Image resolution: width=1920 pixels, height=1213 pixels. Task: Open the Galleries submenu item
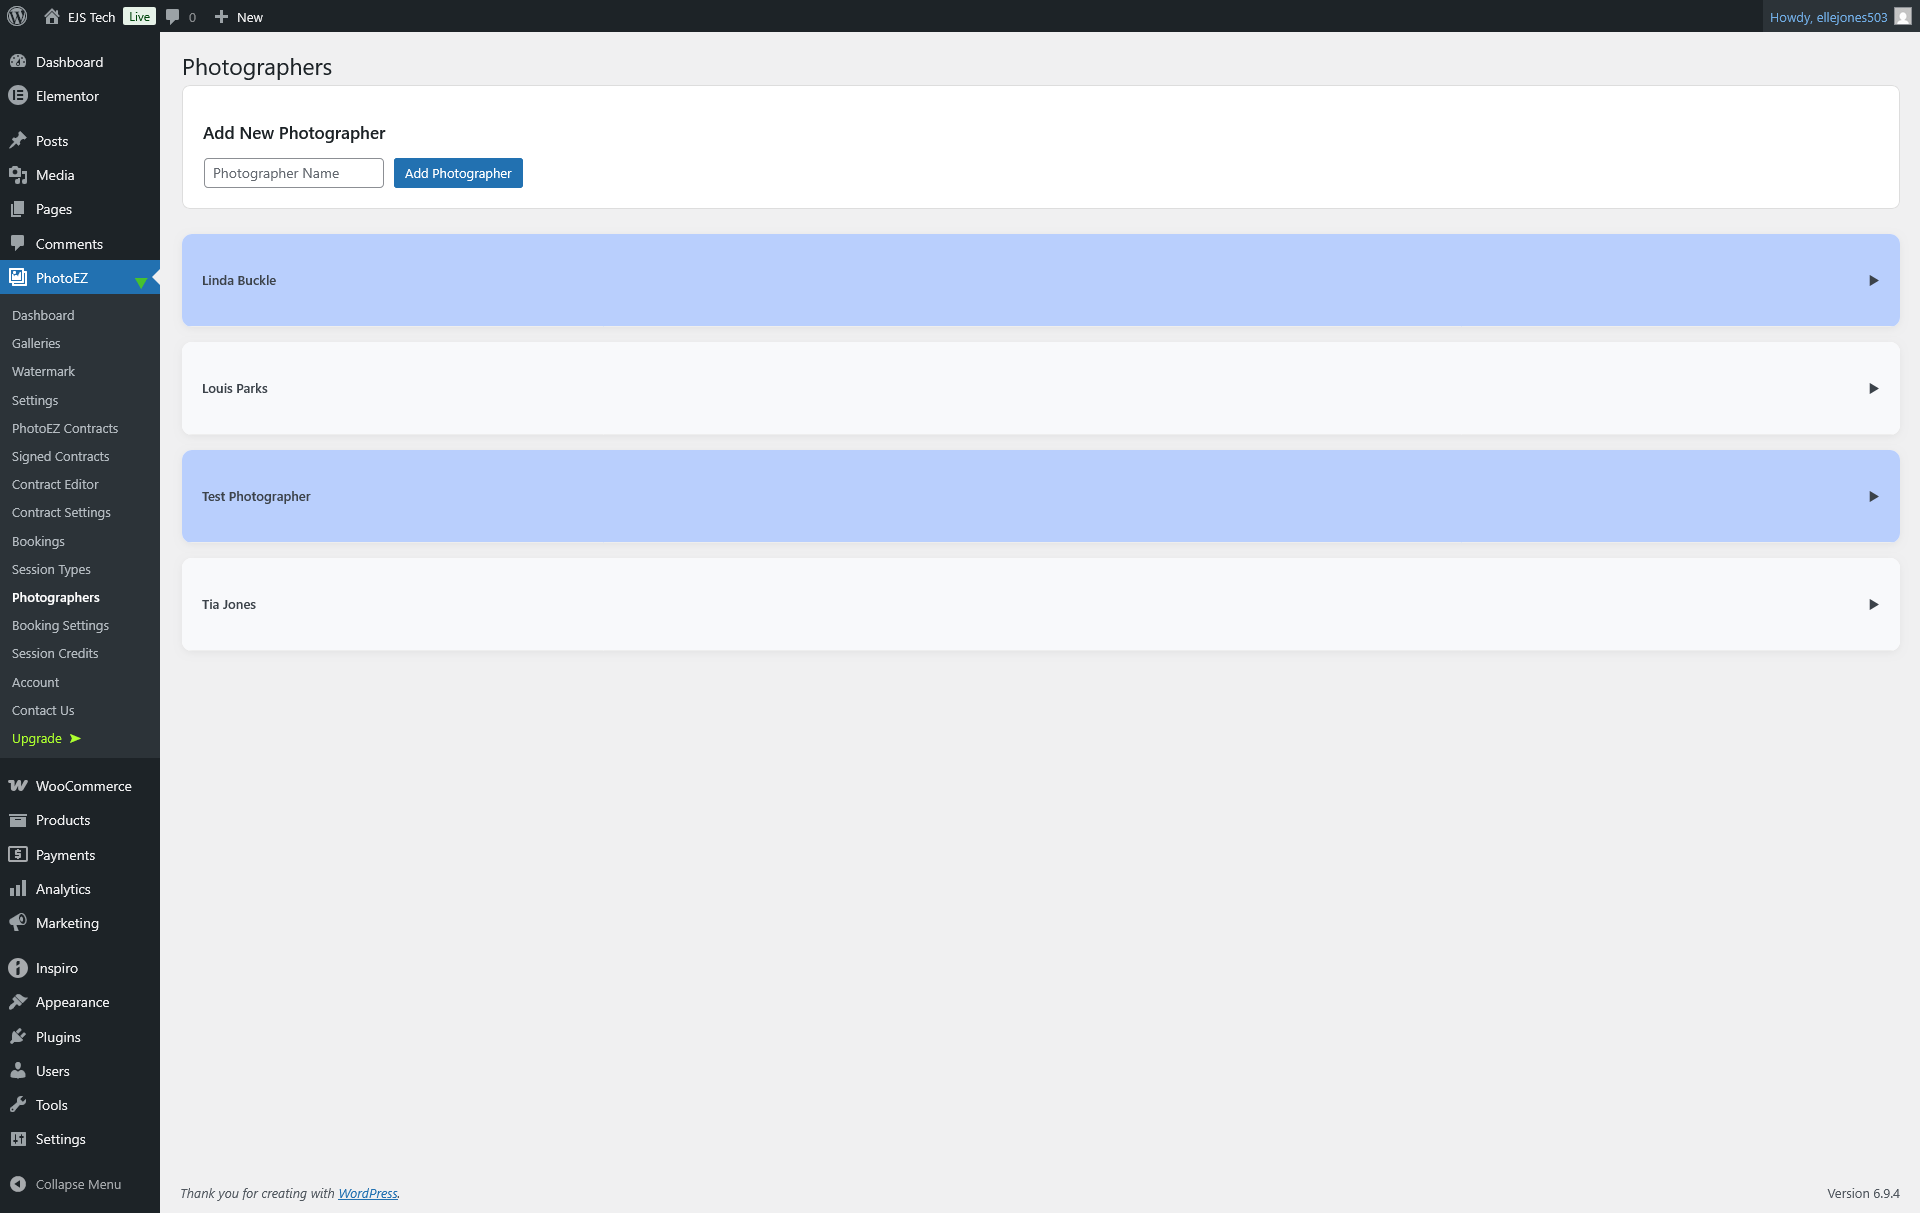[x=36, y=343]
